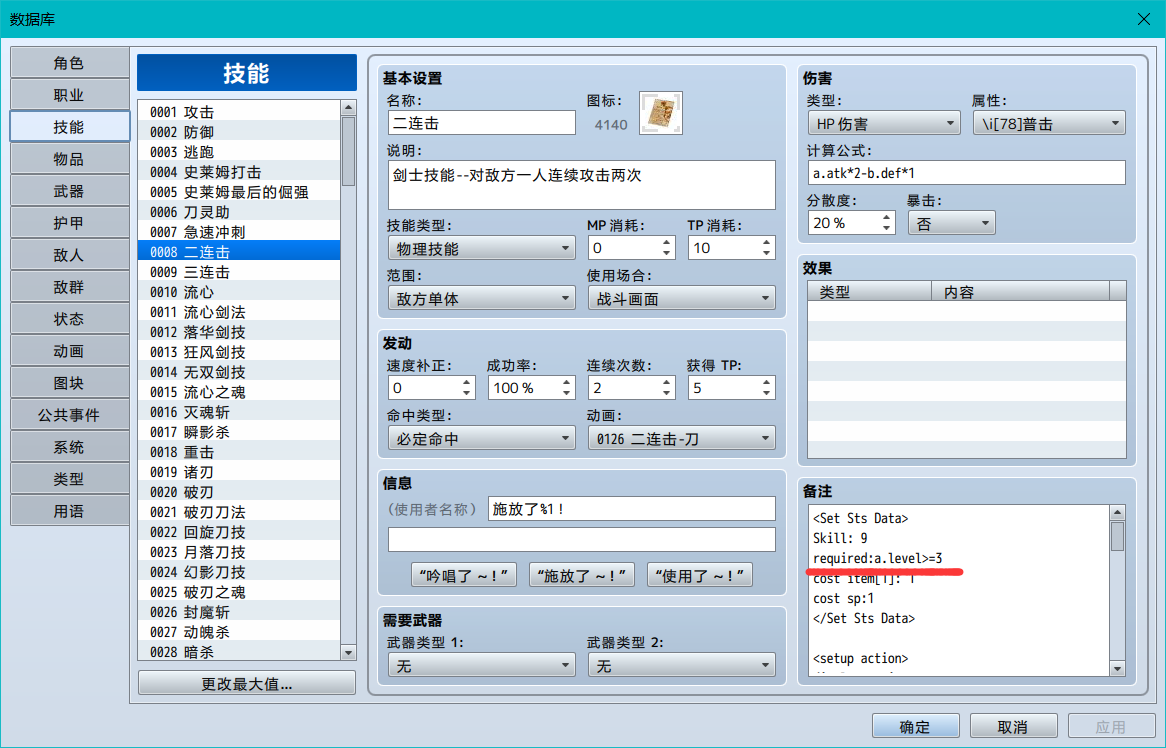Select skill 0016 灭魂斩 in list
Viewport: 1166px width, 748px height.
(239, 412)
